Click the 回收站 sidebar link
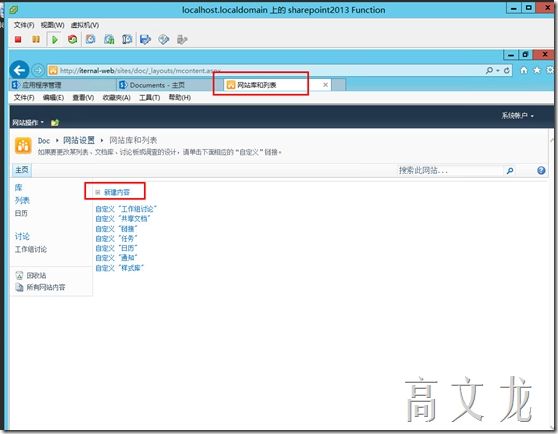558x434 pixels. tap(36, 275)
